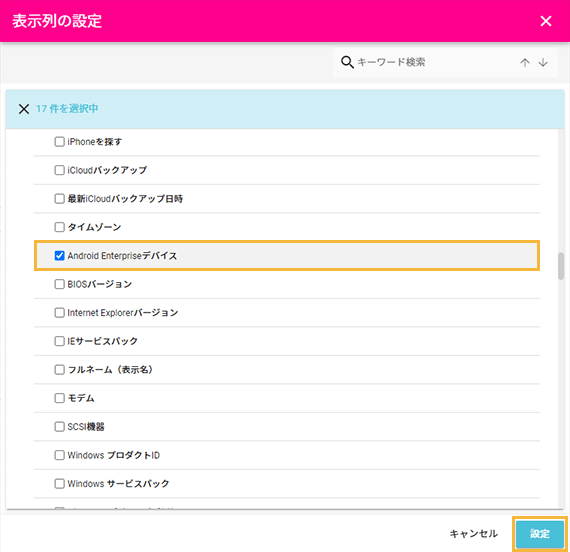Tick 最新iCloudバックアップ日時 checkbox
The image size is (570, 552).
(59, 199)
